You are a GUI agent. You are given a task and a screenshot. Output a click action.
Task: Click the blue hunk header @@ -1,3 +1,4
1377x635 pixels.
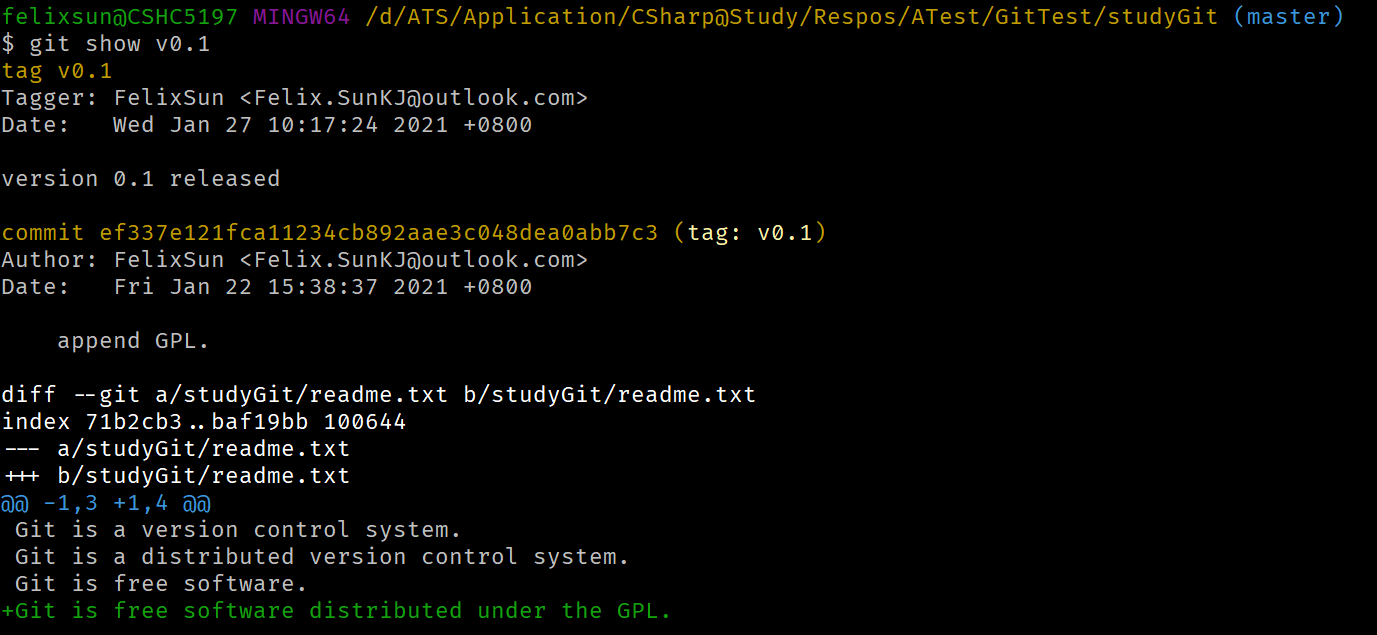point(106,503)
